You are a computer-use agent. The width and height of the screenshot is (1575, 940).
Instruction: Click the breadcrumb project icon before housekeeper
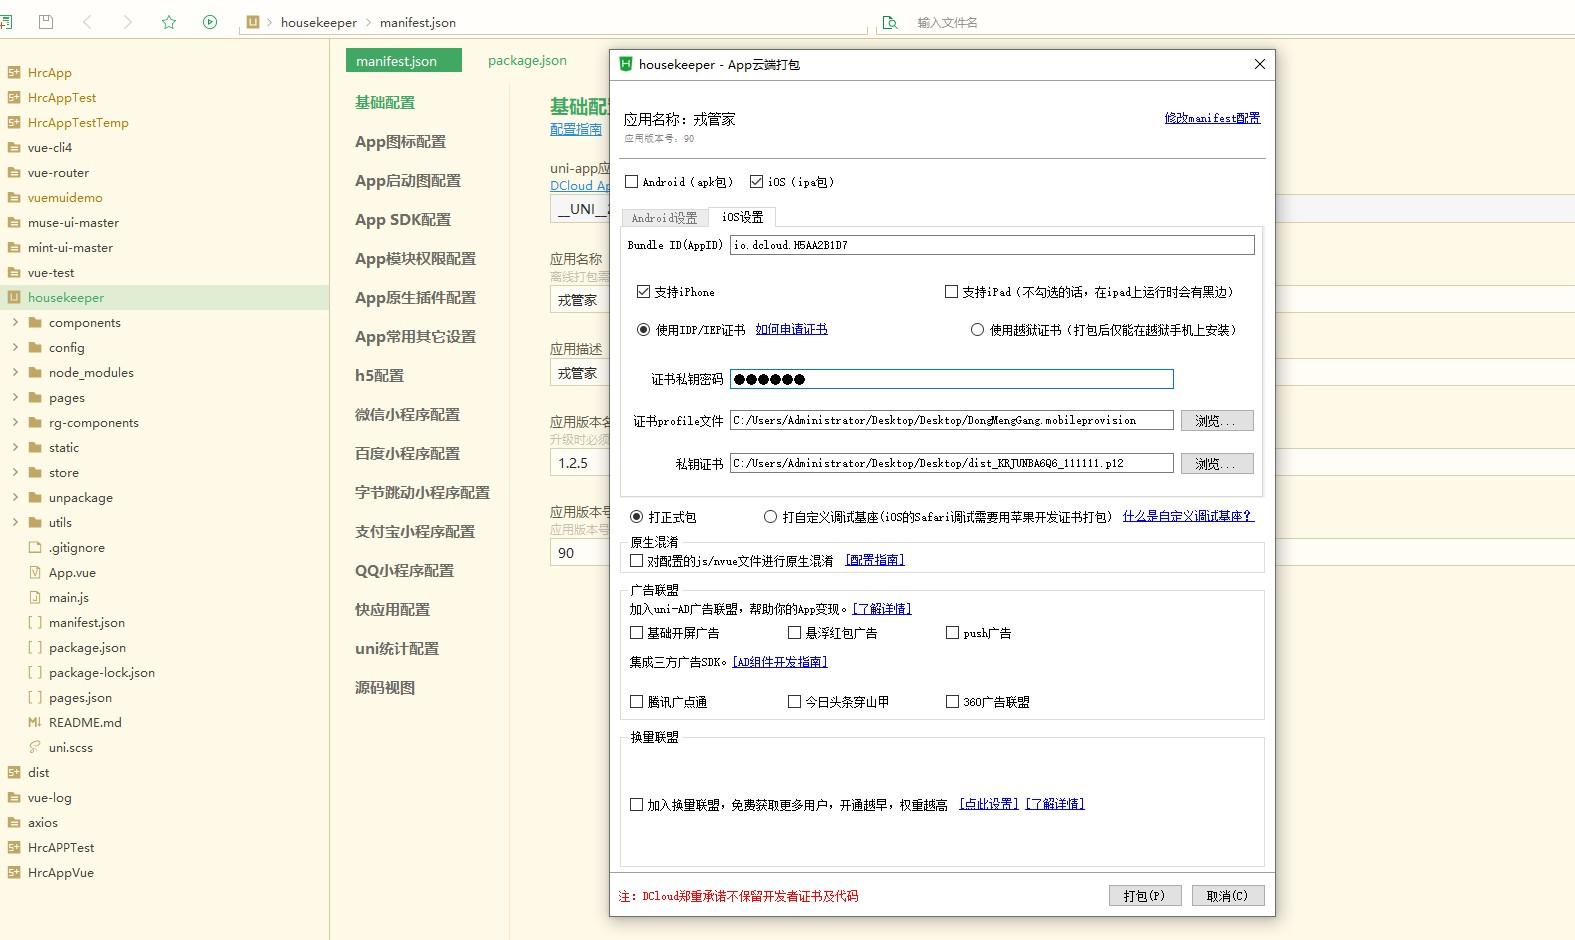click(x=253, y=22)
